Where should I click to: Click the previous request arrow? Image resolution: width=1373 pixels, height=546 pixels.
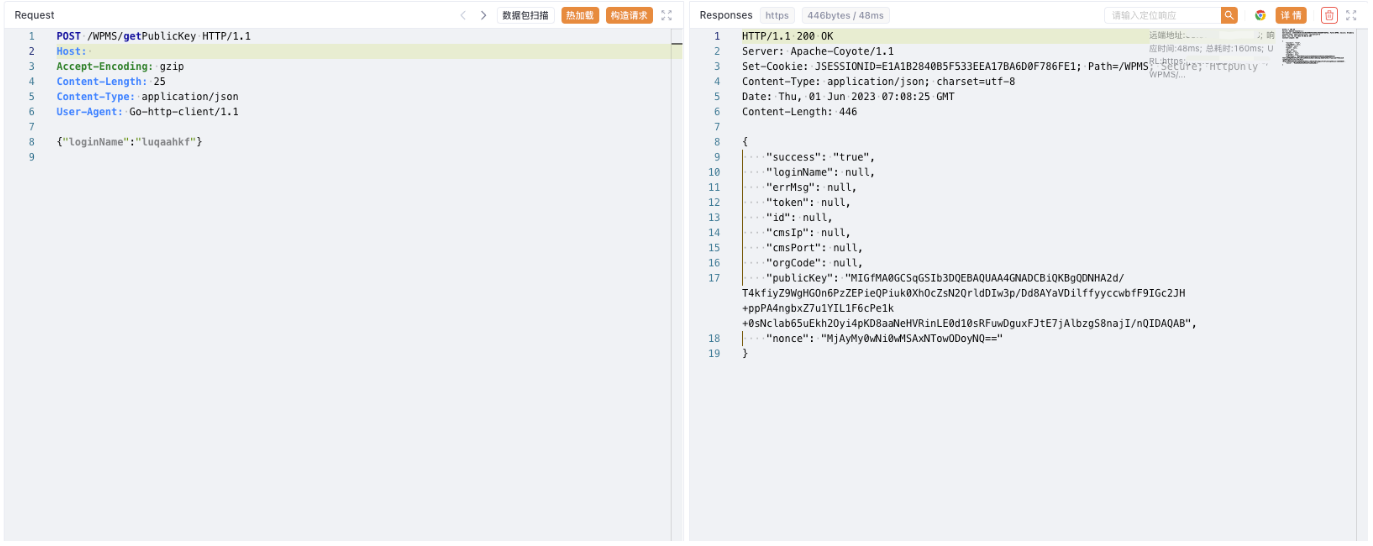click(x=463, y=15)
